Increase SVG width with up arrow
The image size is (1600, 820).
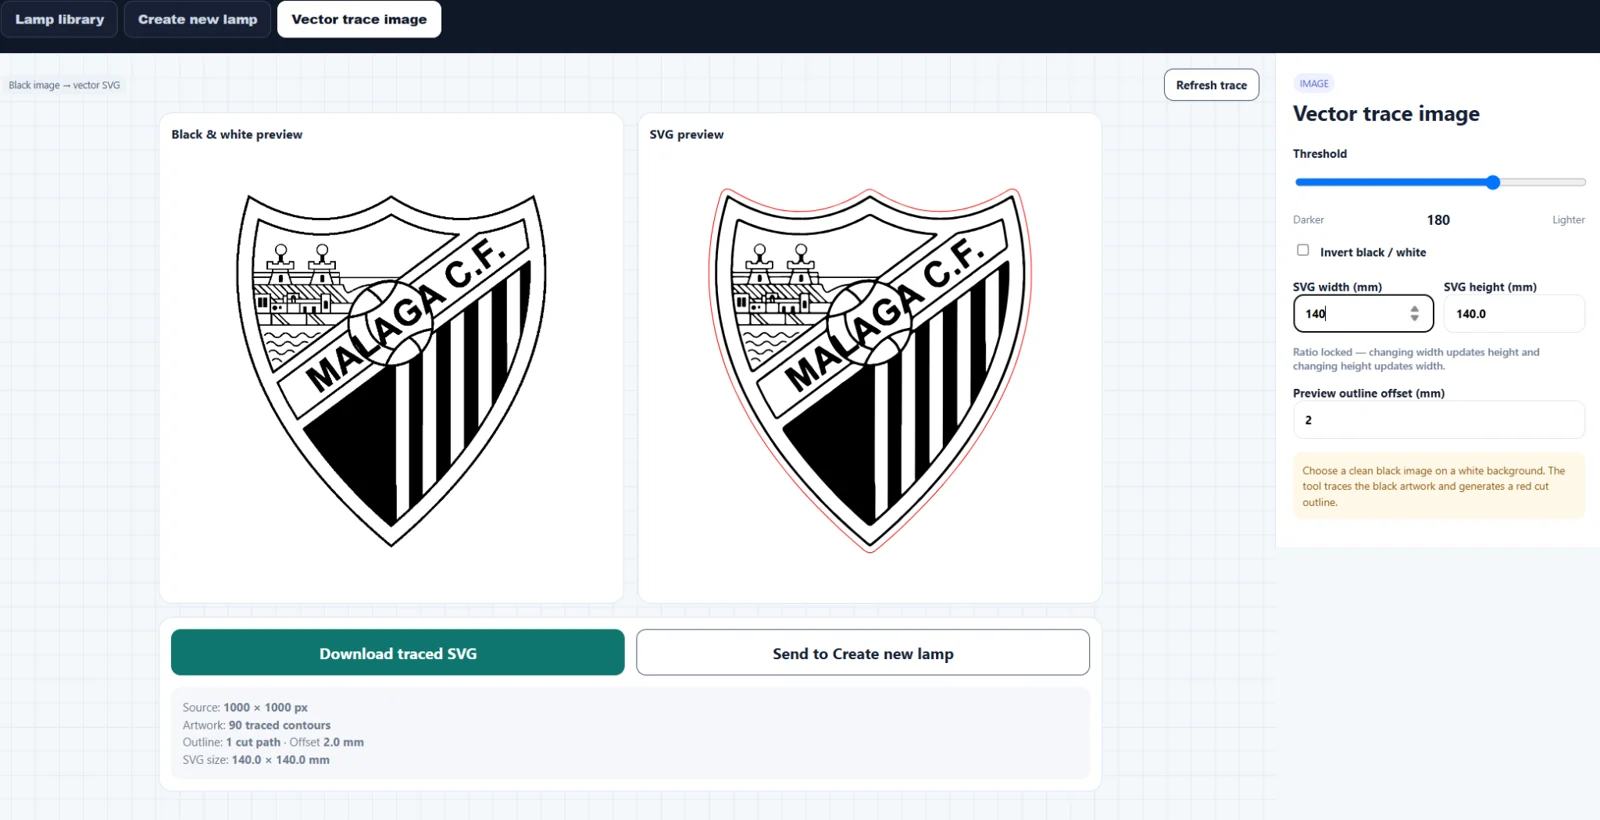(x=1414, y=309)
